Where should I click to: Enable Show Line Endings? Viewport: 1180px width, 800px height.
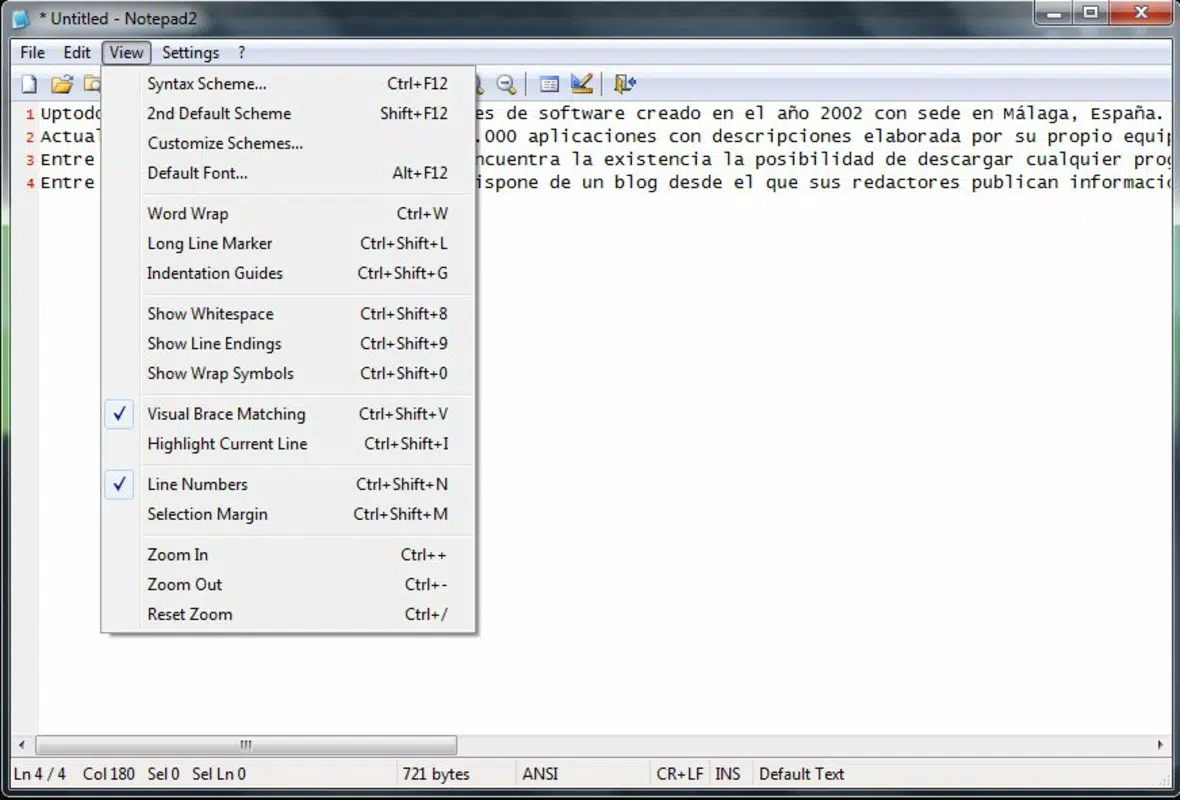click(288, 344)
